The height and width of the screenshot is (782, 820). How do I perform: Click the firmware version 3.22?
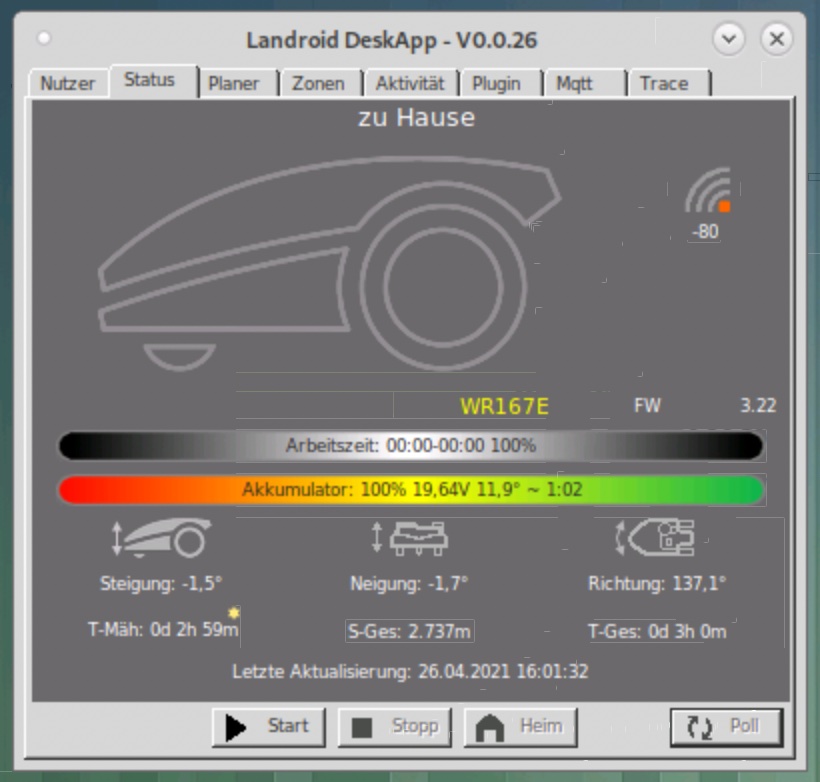click(758, 405)
